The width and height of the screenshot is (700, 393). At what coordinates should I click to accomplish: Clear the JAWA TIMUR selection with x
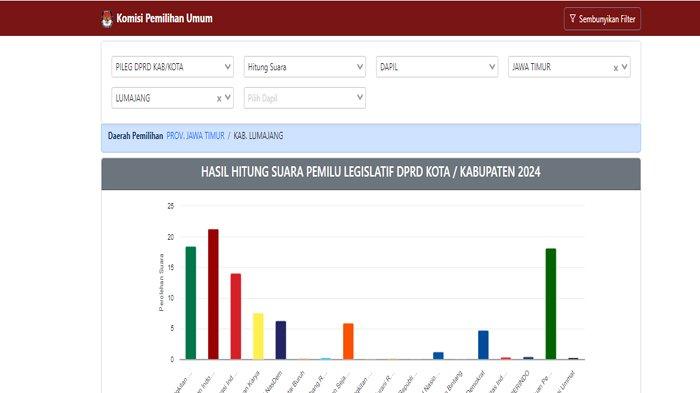[616, 68]
